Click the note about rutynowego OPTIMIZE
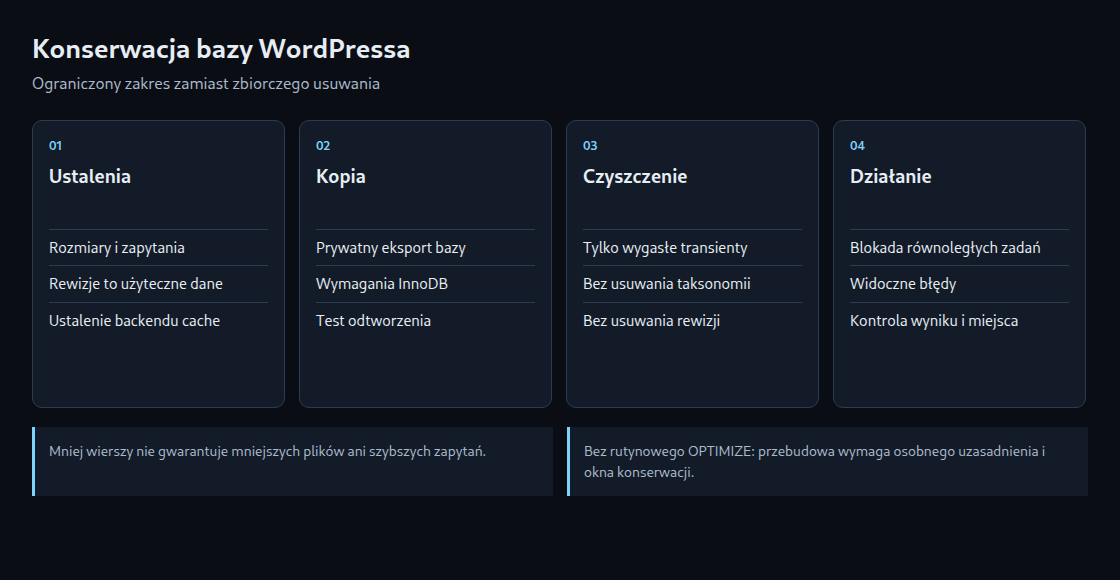This screenshot has width=1120, height=580. coord(827,461)
